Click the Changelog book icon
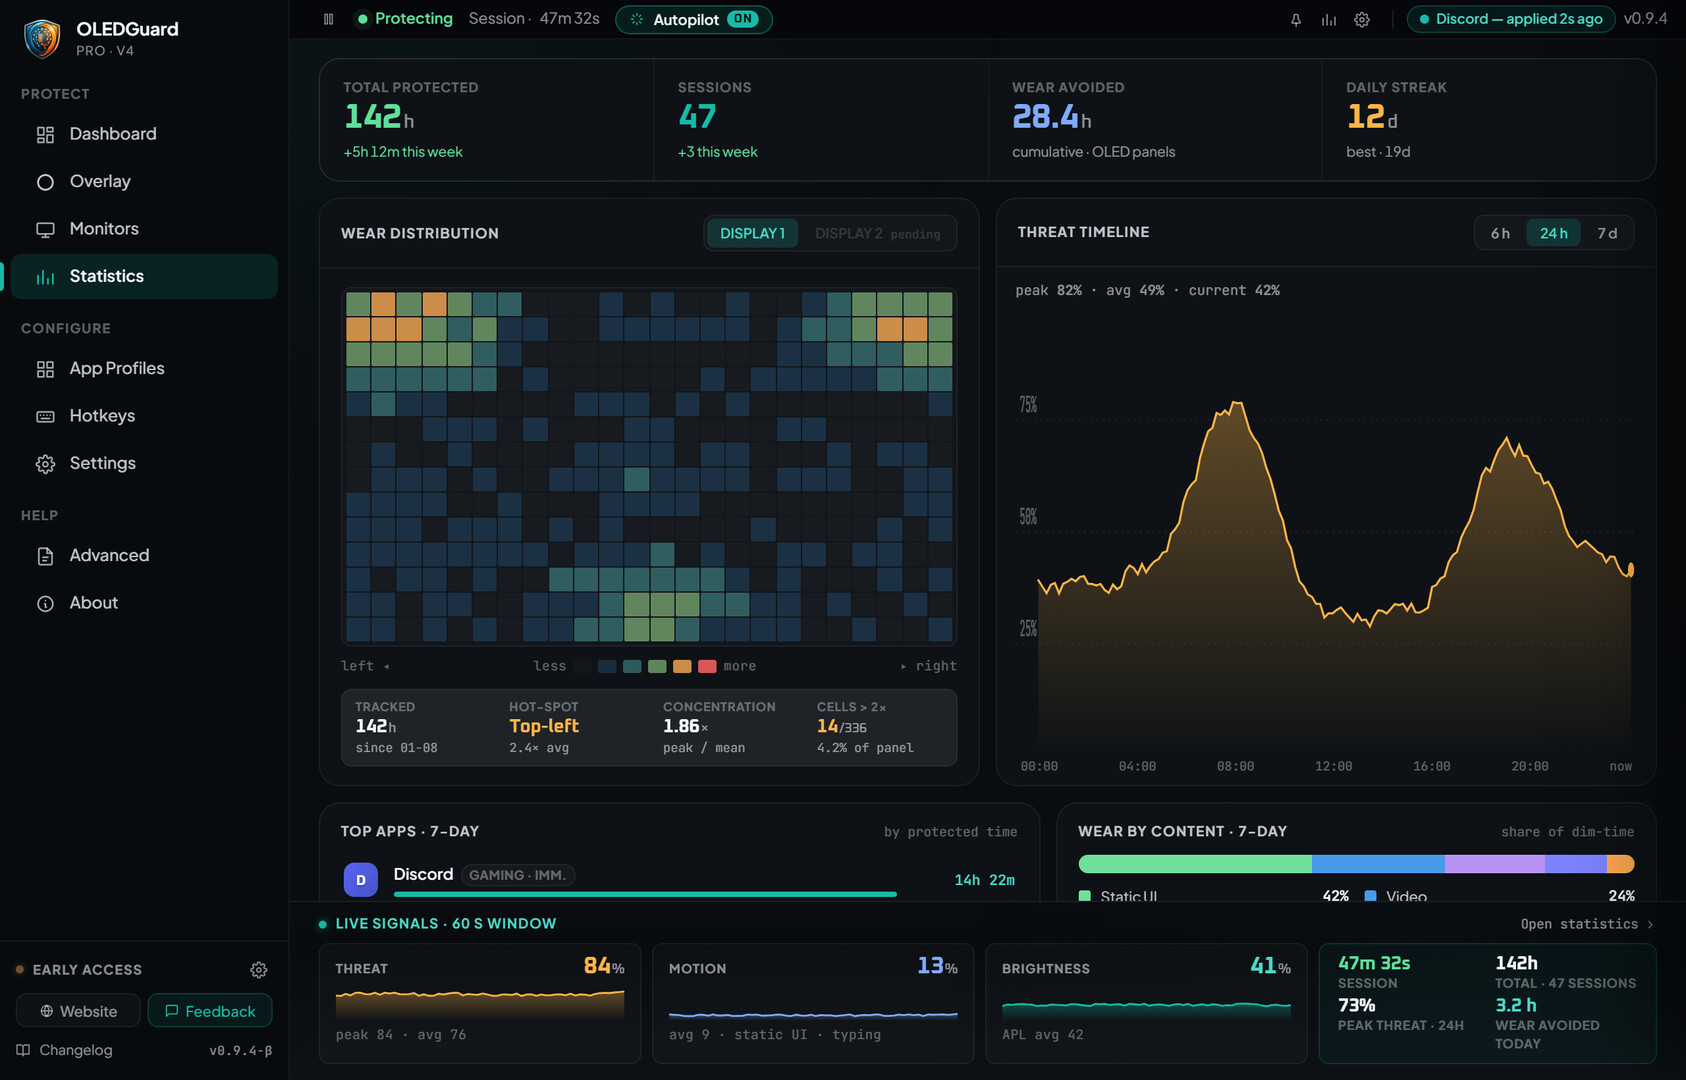 point(23,1050)
